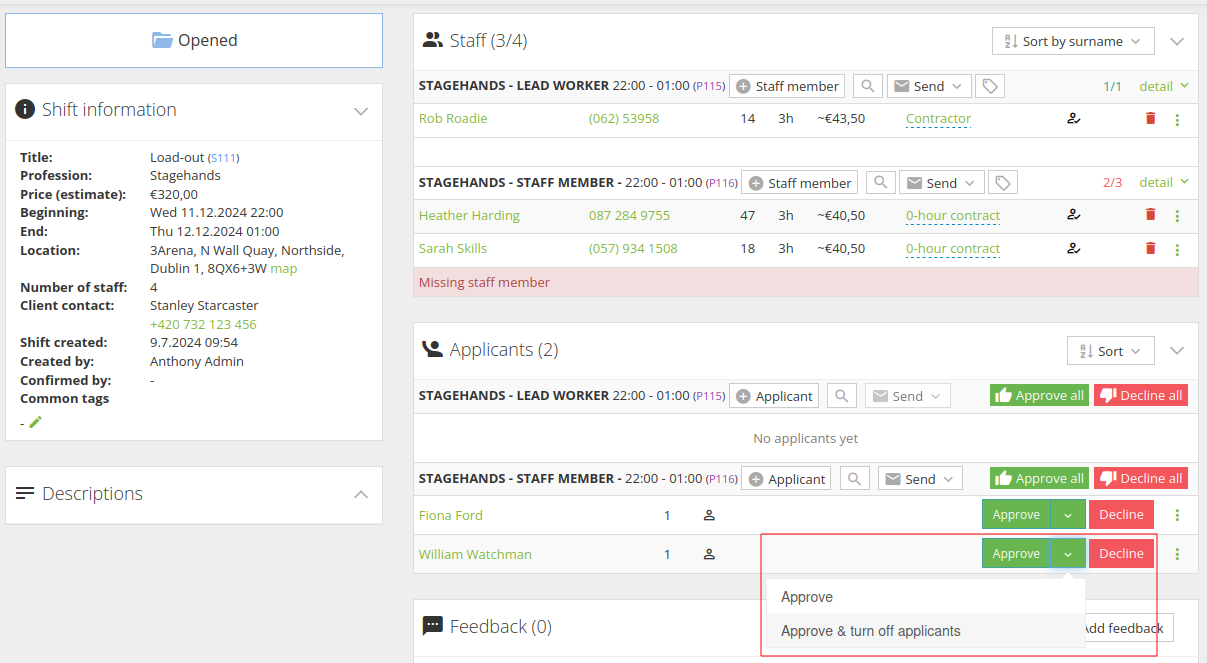Select Approve & turn off applicants option
The width and height of the screenshot is (1207, 663).
[x=870, y=631]
